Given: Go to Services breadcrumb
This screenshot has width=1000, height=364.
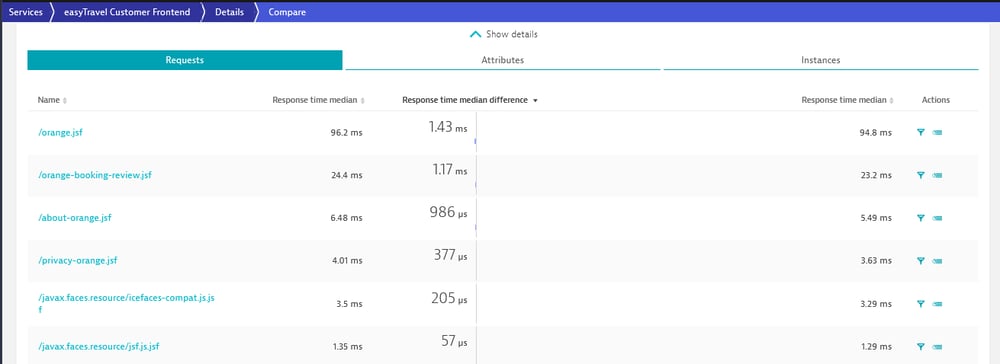Looking at the screenshot, I should pyautogui.click(x=26, y=12).
